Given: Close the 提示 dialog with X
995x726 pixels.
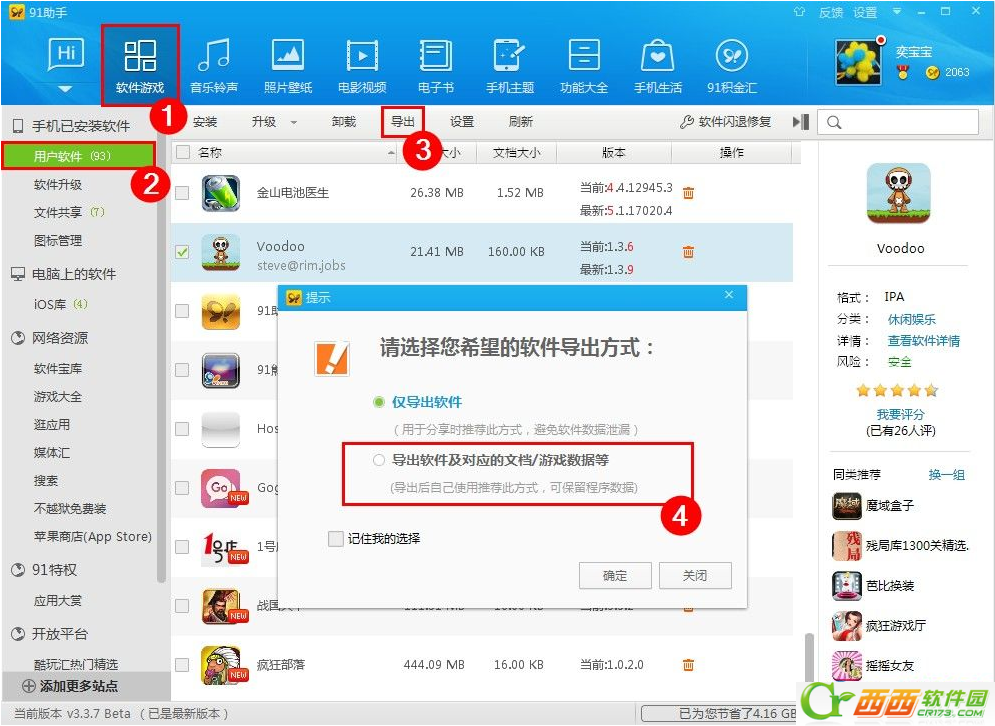Looking at the screenshot, I should click(729, 295).
